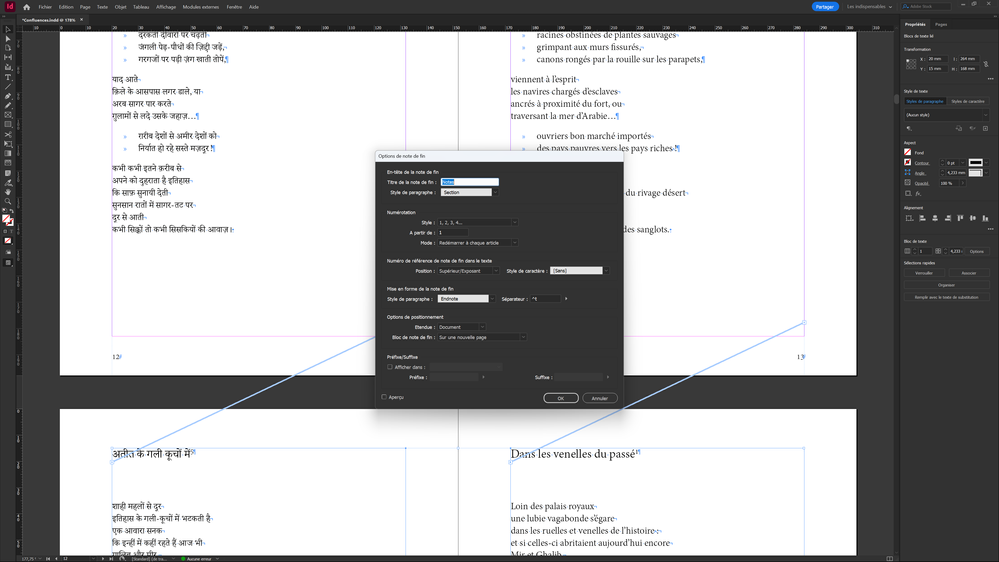
Task: Select the Hand tool
Action: click(x=8, y=192)
